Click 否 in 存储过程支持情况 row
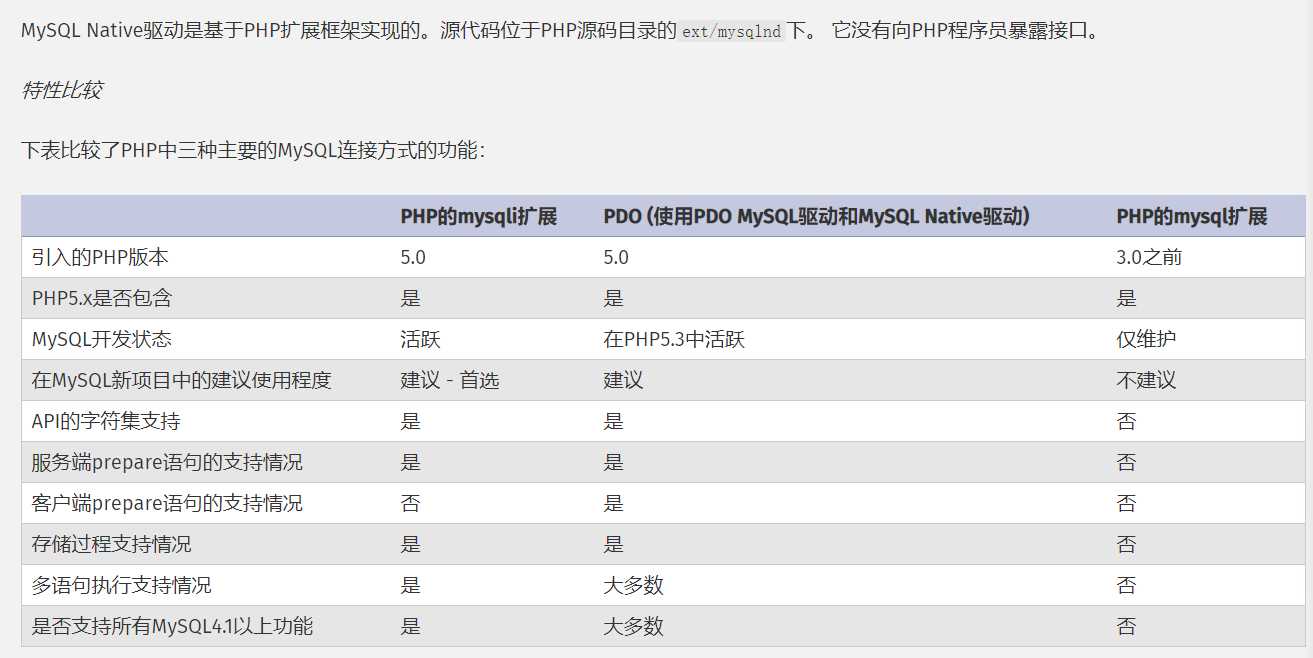Screen dimensions: 1313x658 point(1126,544)
